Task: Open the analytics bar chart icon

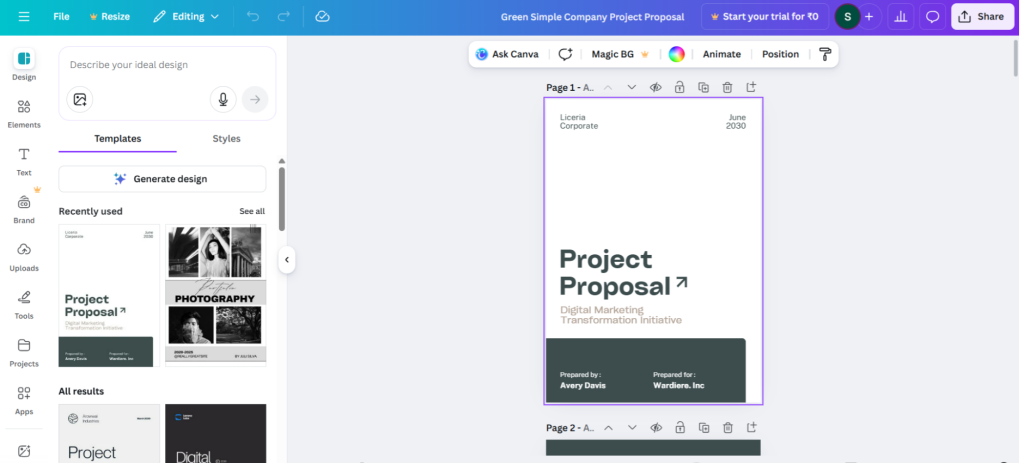Action: click(901, 16)
